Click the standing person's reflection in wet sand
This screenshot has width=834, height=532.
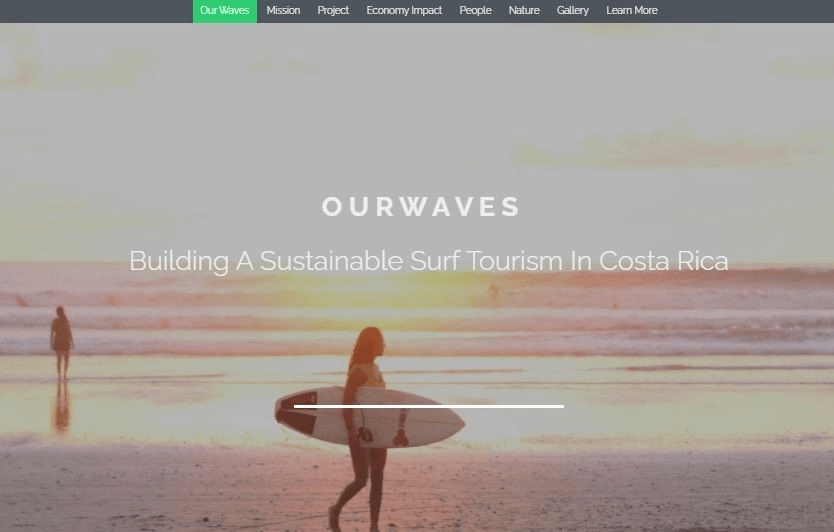click(62, 407)
